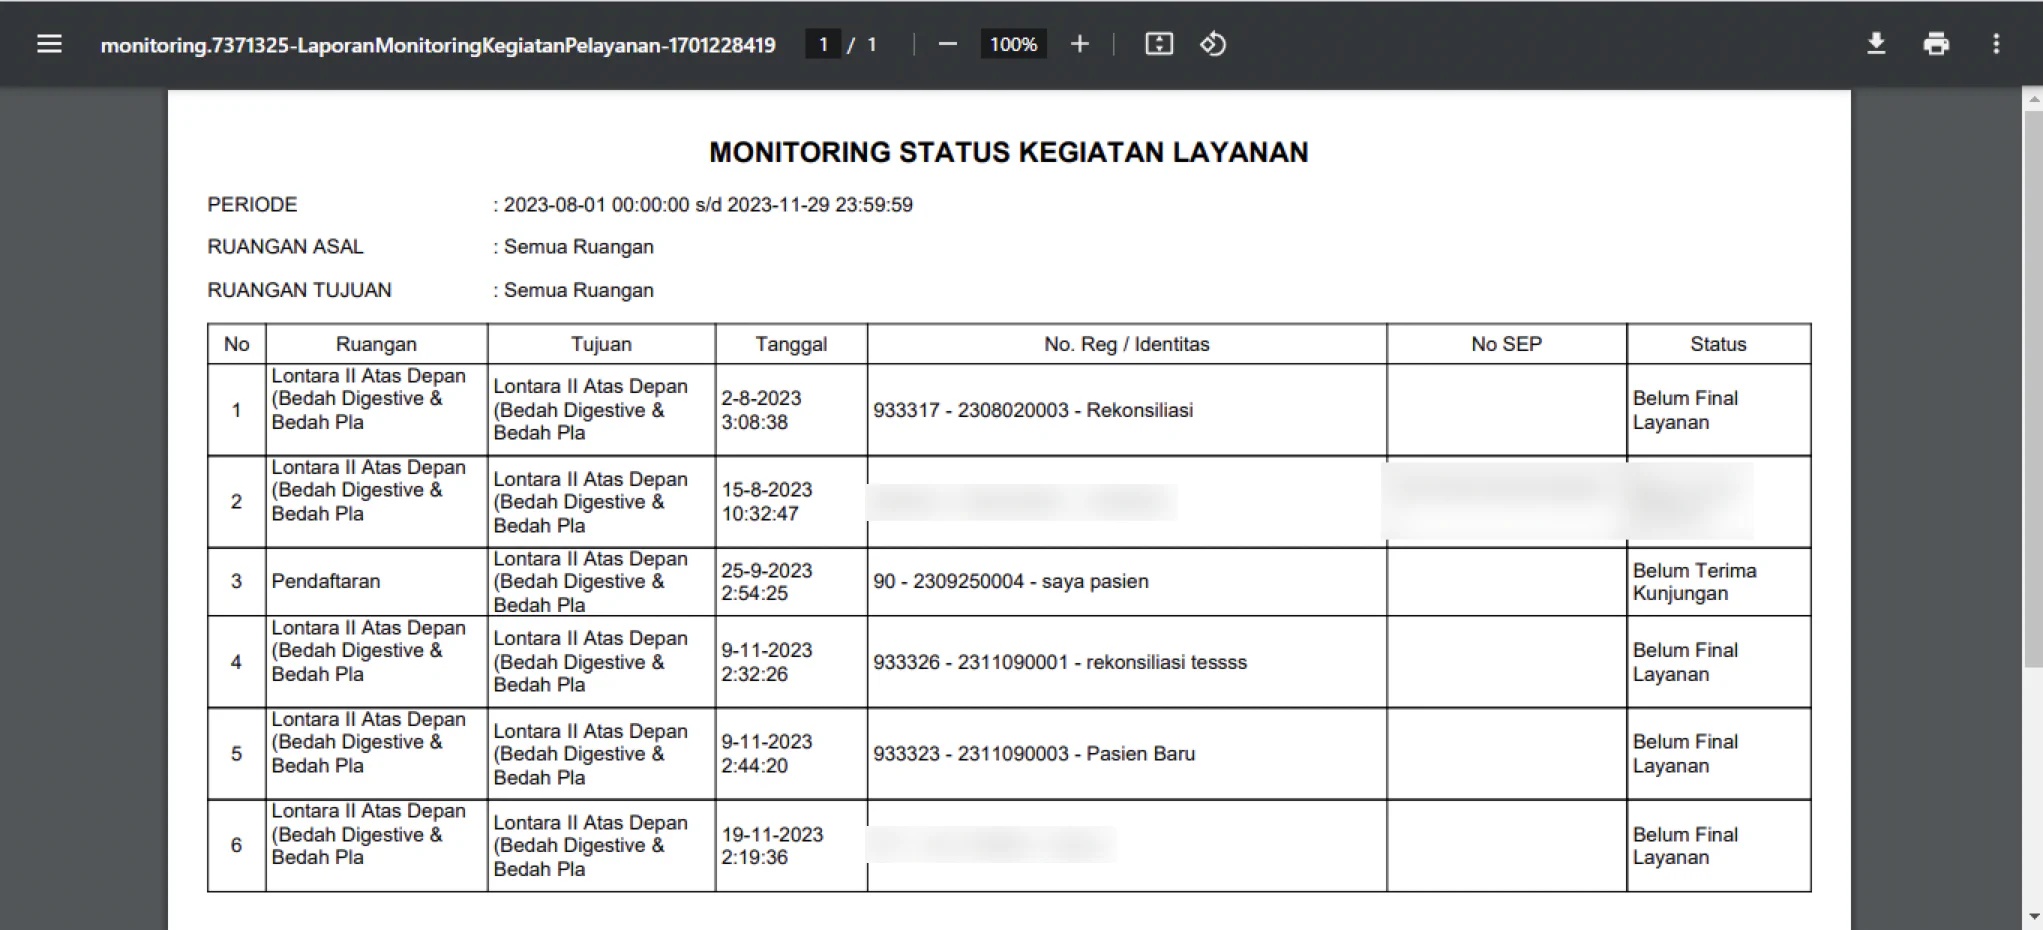The height and width of the screenshot is (930, 2043).
Task: Click '933317 - 2308020003 - Rekonsiliasi' entry
Action: [x=1033, y=410]
